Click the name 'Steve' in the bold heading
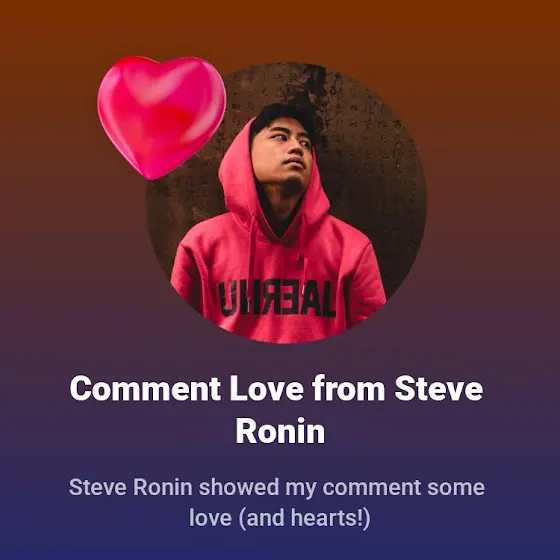 point(439,389)
